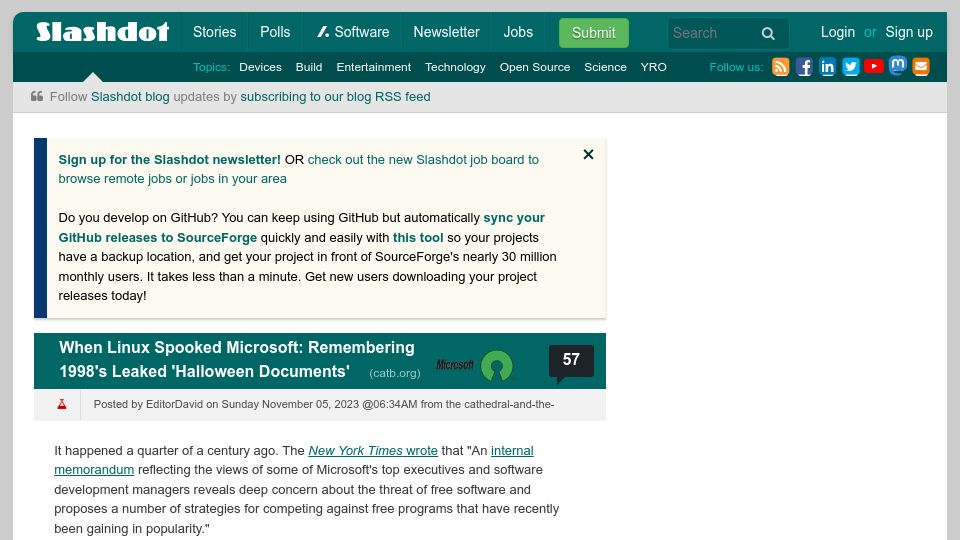
Task: Open the 57 comments bubble
Action: coord(571,361)
